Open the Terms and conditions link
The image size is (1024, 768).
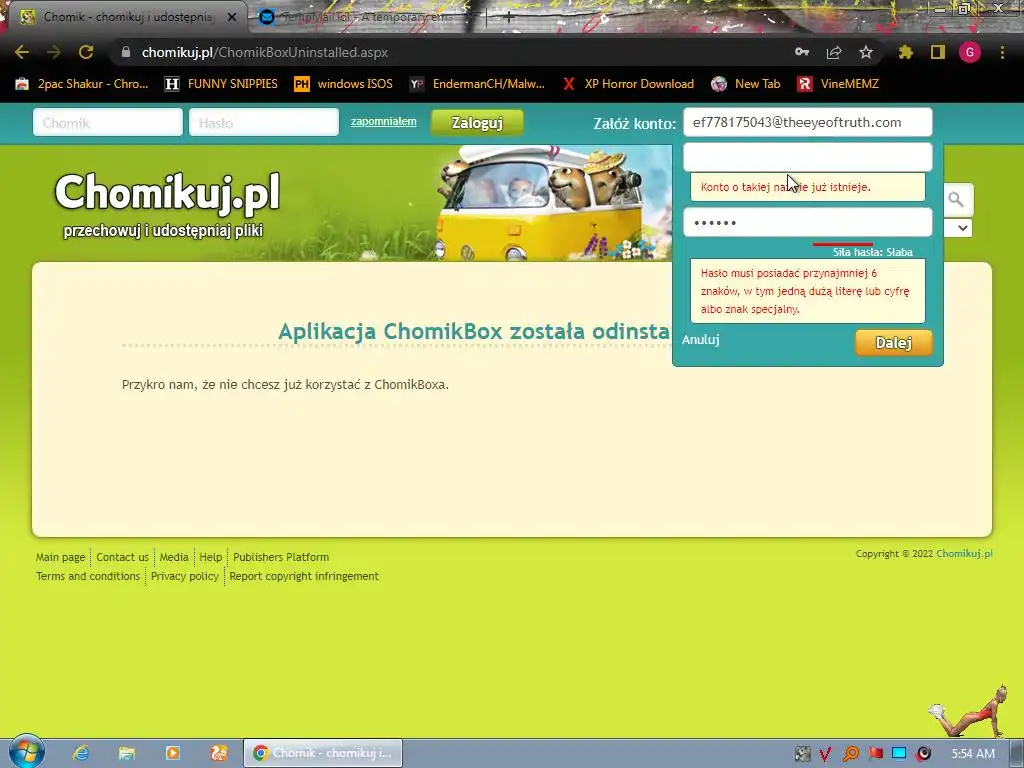[88, 576]
